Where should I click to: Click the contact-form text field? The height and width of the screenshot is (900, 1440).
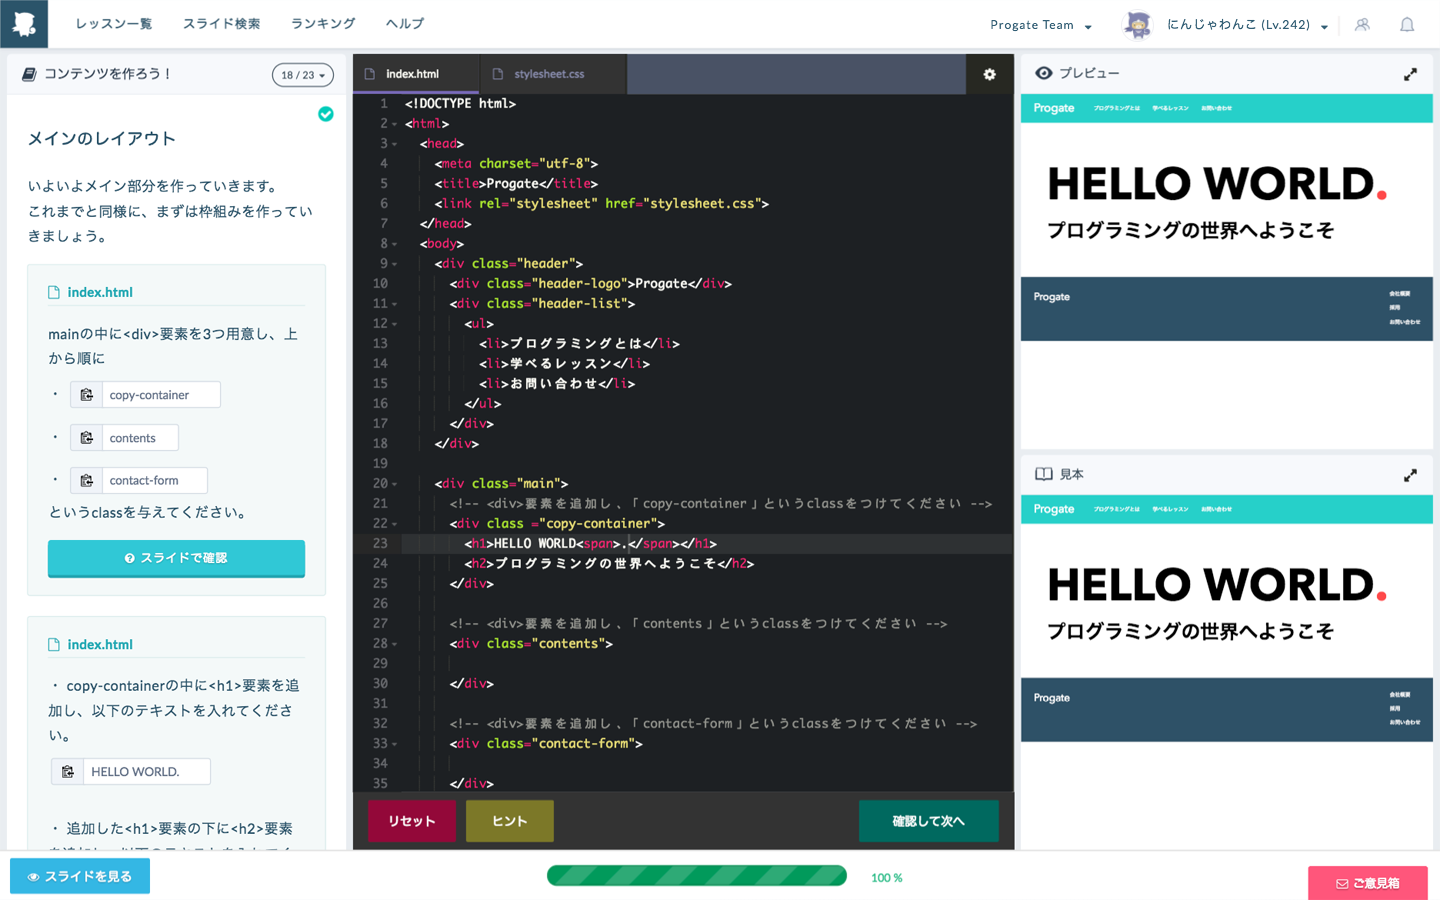(x=155, y=481)
